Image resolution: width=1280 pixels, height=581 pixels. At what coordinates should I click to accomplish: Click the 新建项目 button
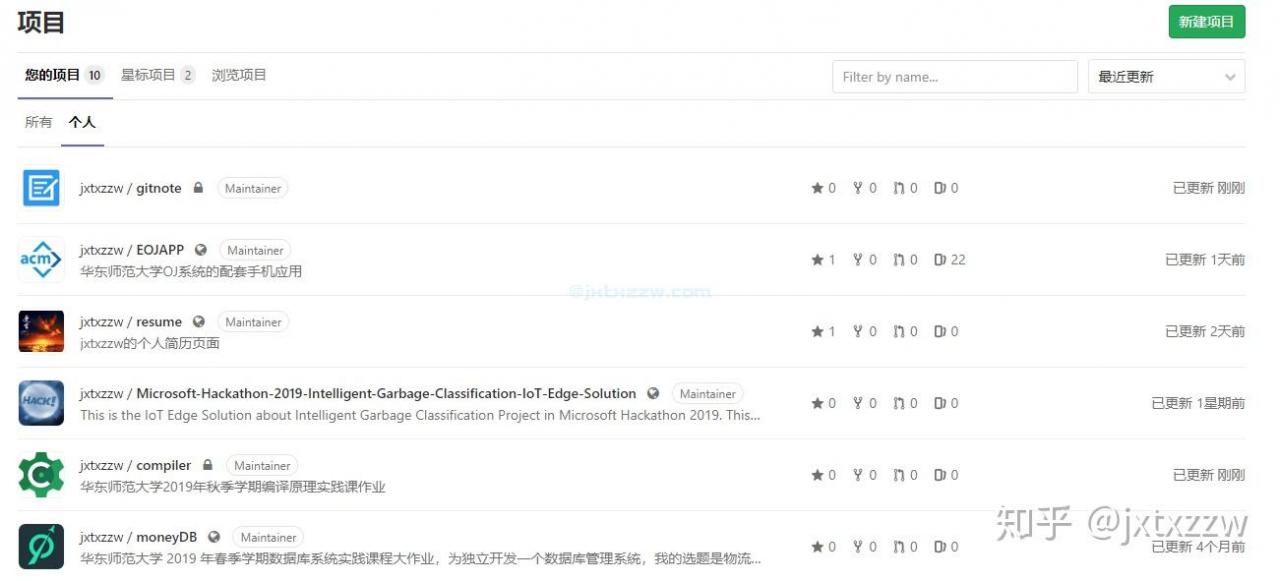coord(1207,22)
